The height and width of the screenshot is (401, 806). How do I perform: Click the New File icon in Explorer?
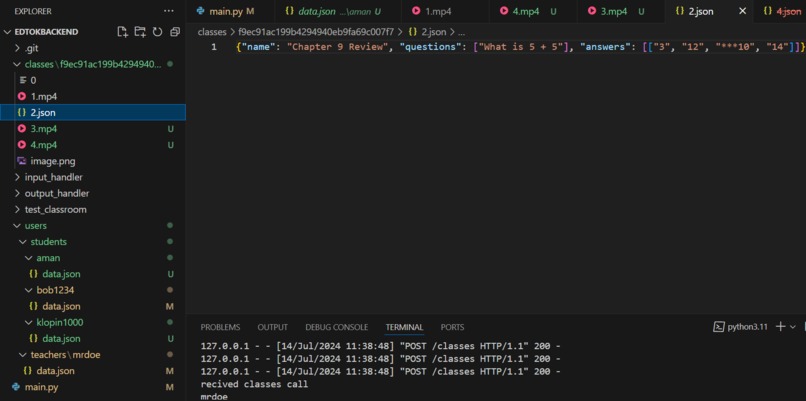[x=122, y=32]
